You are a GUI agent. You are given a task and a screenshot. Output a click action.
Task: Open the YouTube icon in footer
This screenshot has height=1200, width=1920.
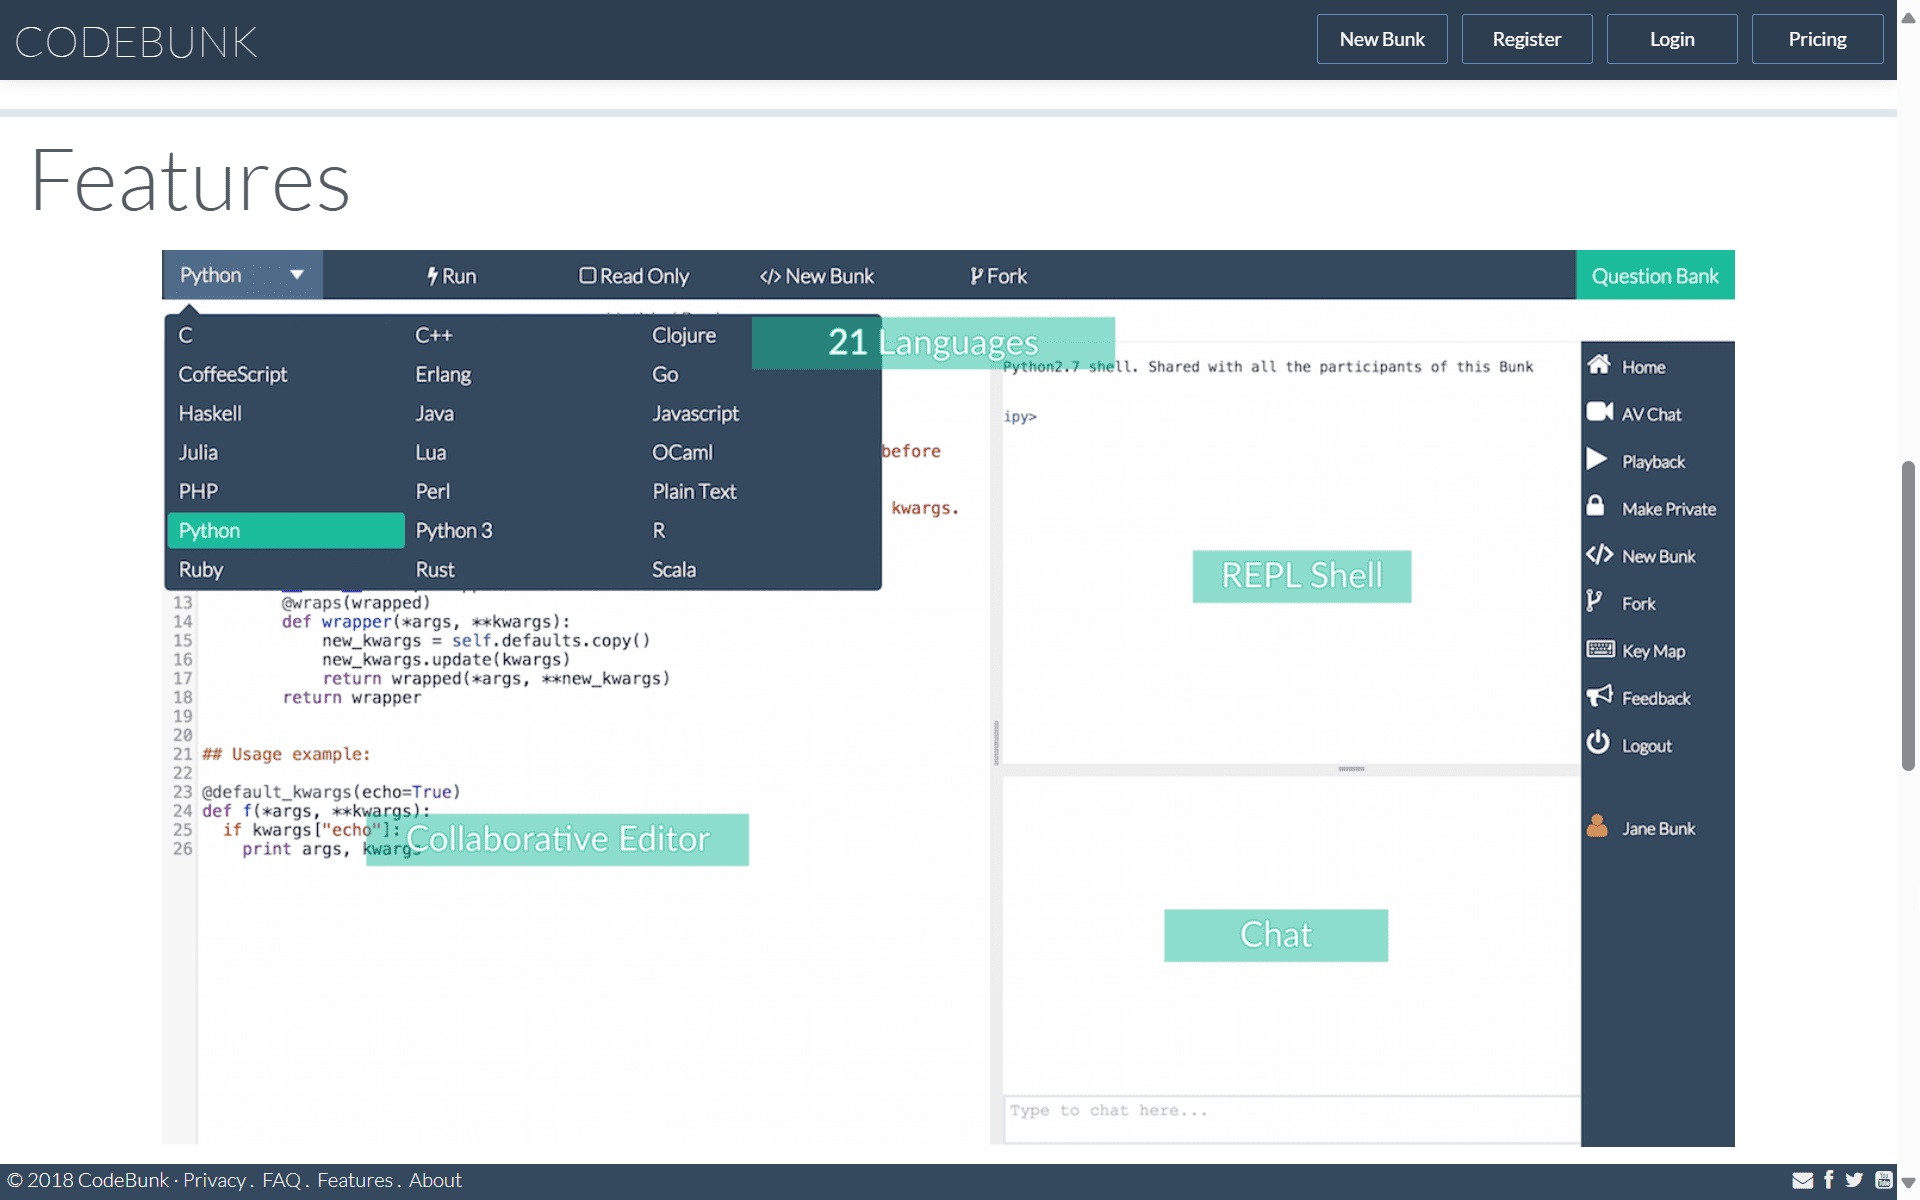(x=1884, y=1180)
